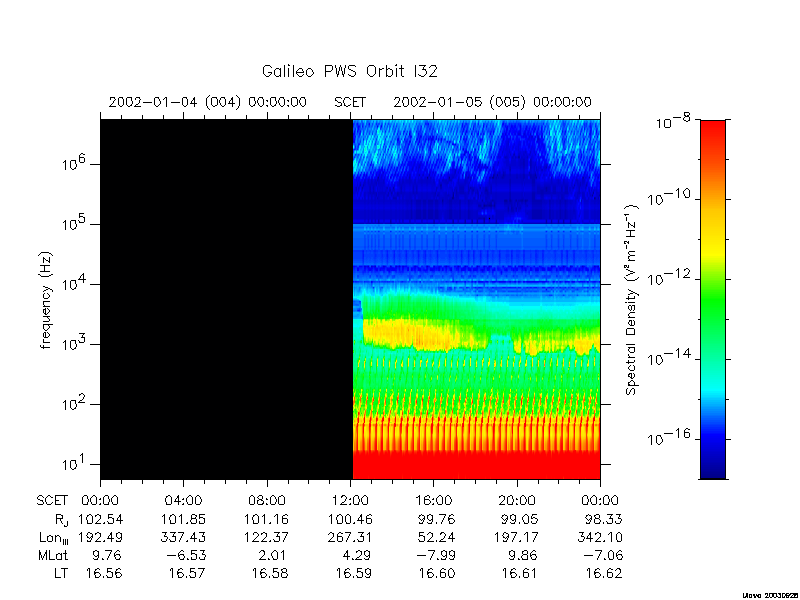Click the 16:00 time tick label
The height and width of the screenshot is (600, 800).
[434, 501]
